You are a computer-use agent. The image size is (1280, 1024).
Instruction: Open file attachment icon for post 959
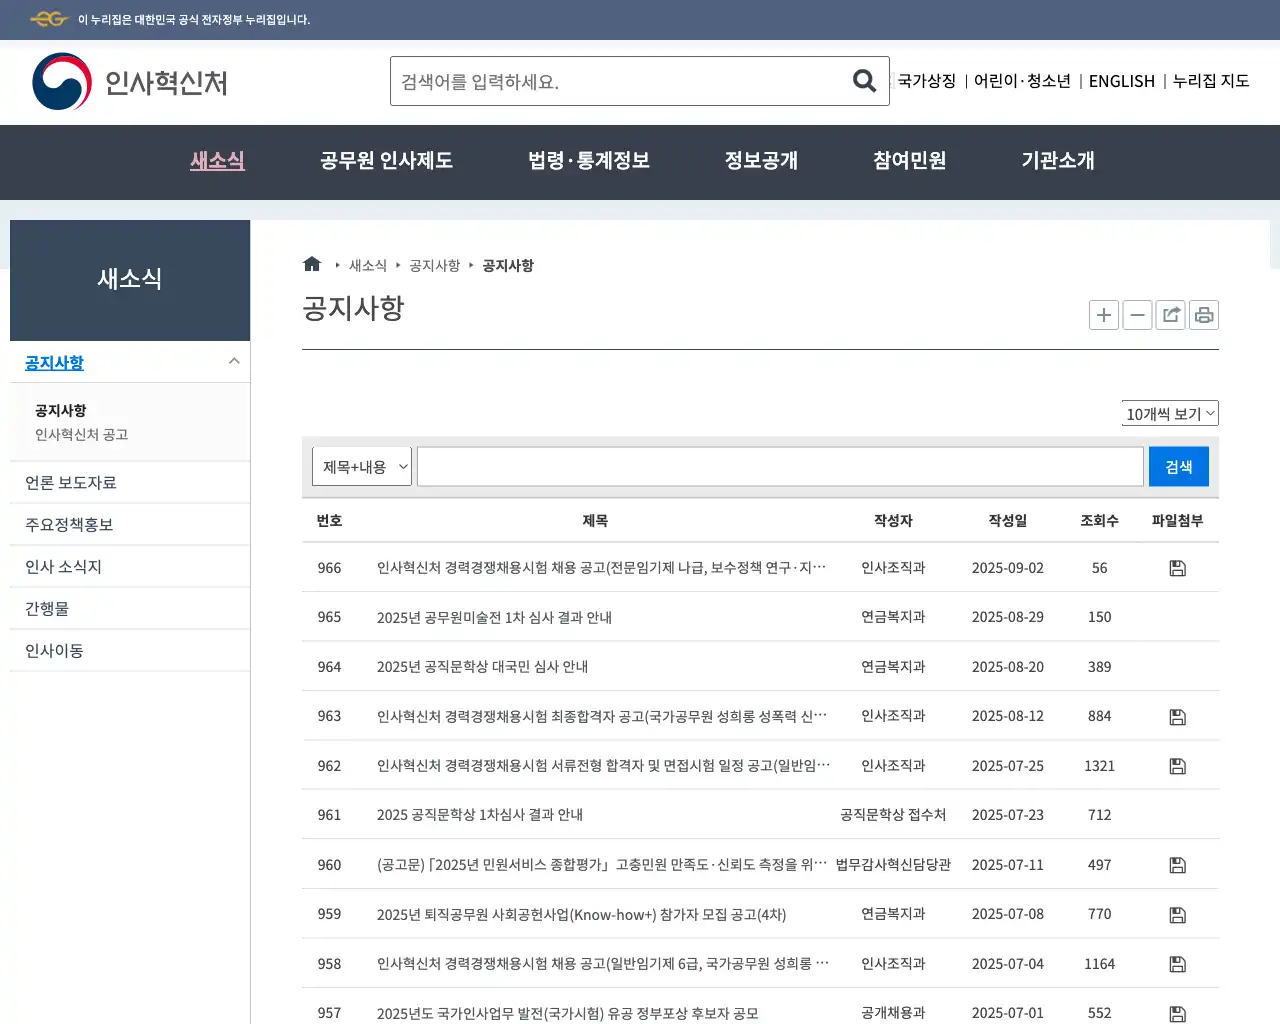coord(1178,915)
